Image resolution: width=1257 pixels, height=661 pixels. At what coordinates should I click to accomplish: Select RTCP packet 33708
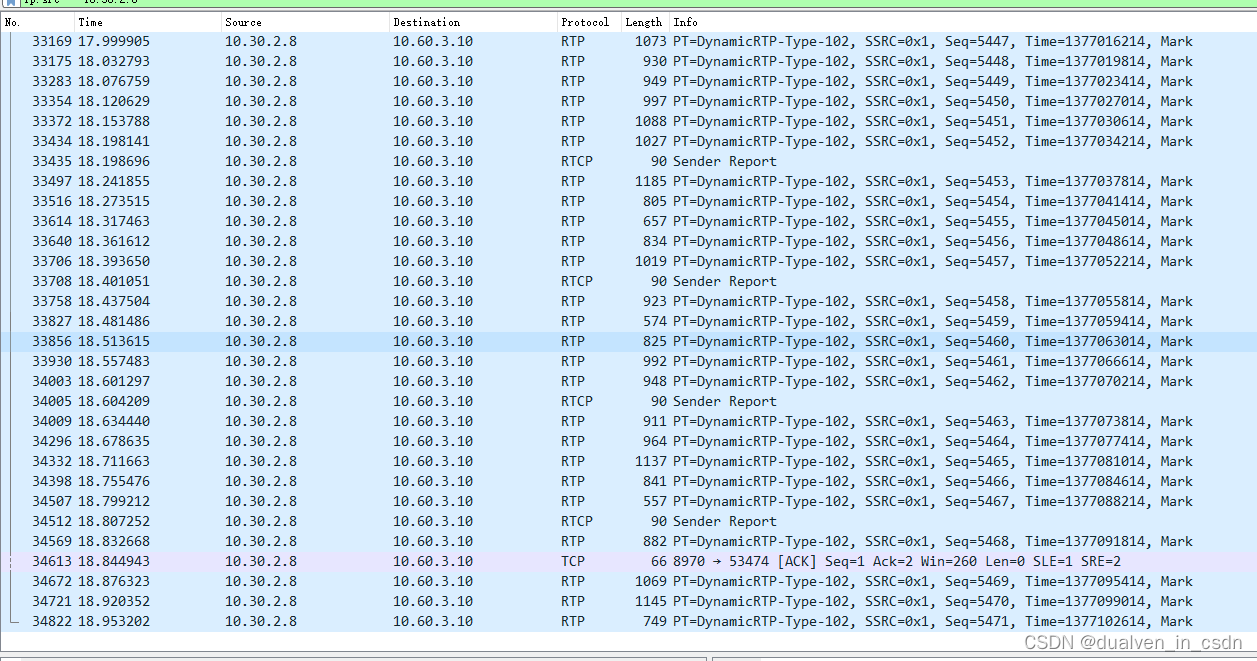[400, 281]
